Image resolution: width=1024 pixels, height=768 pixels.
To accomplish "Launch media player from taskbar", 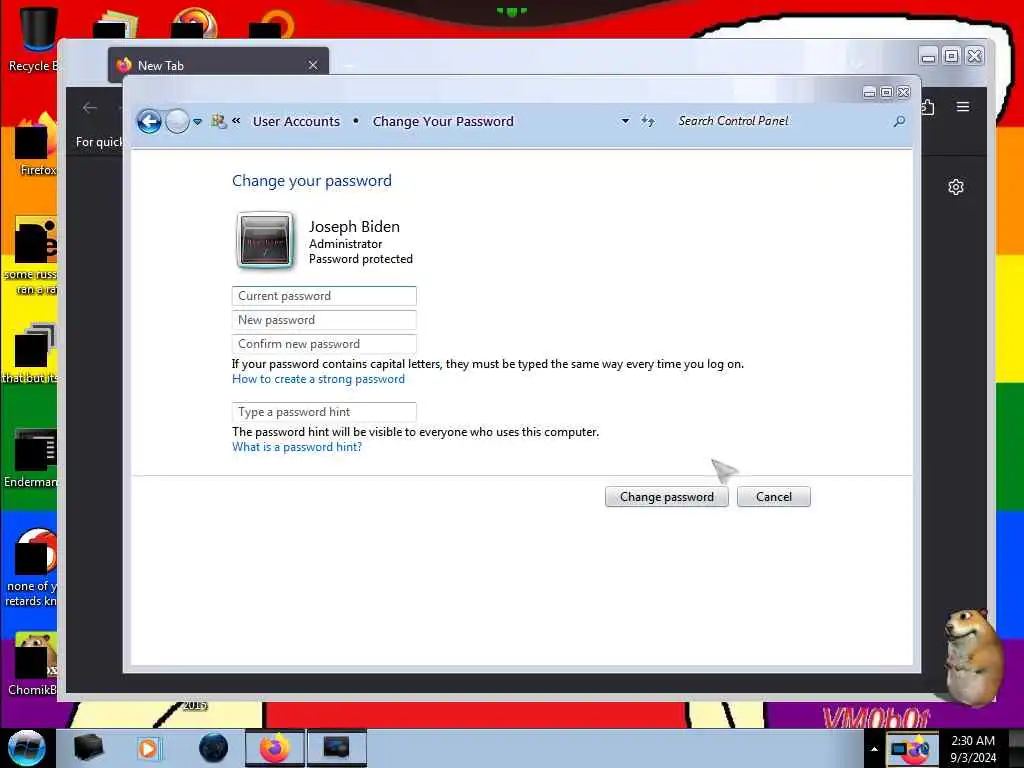I will pyautogui.click(x=148, y=748).
